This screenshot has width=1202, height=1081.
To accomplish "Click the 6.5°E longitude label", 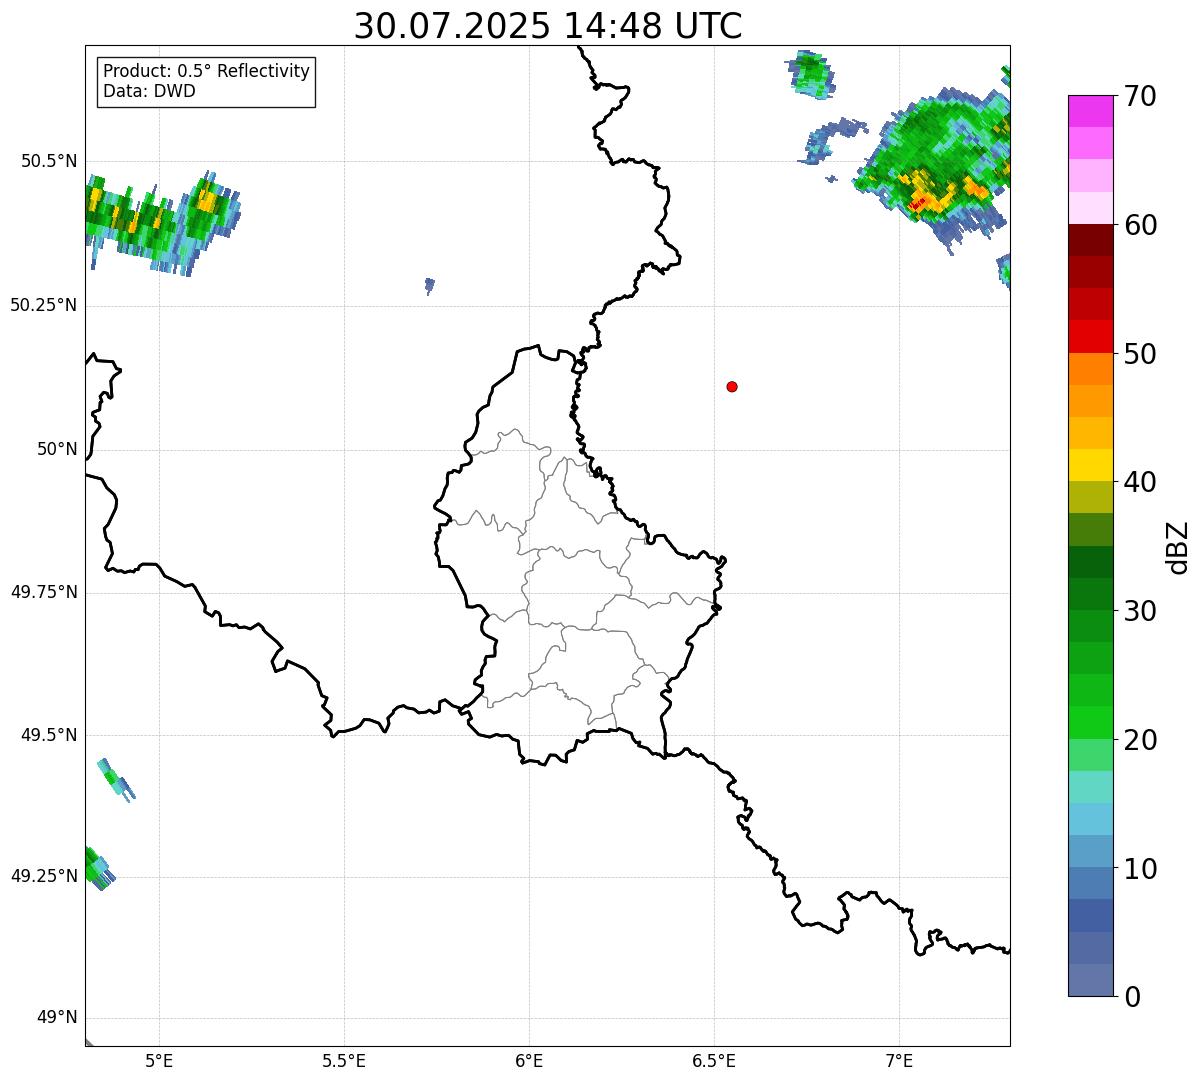I will pyautogui.click(x=714, y=1060).
